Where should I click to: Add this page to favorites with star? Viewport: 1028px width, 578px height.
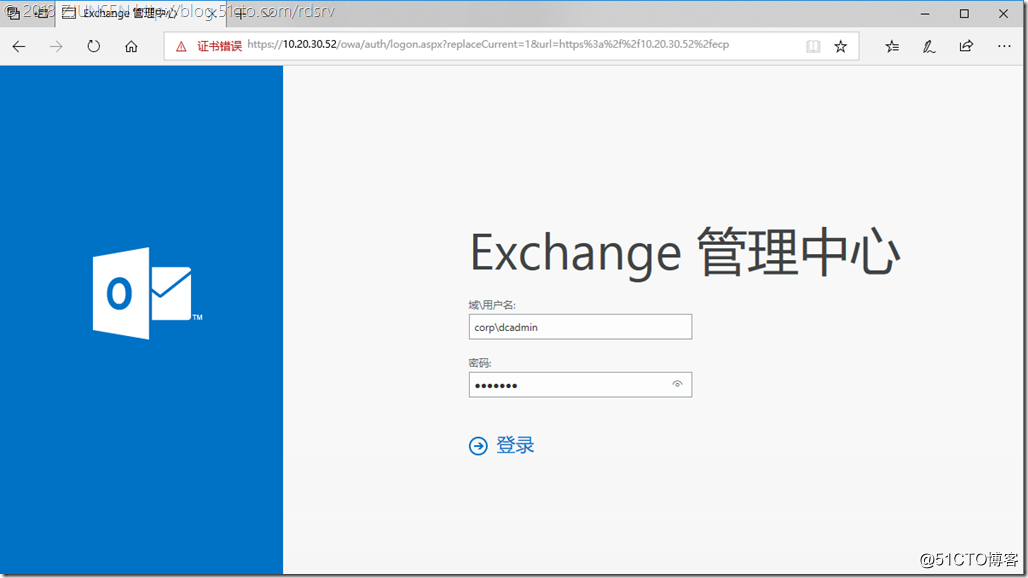(840, 47)
